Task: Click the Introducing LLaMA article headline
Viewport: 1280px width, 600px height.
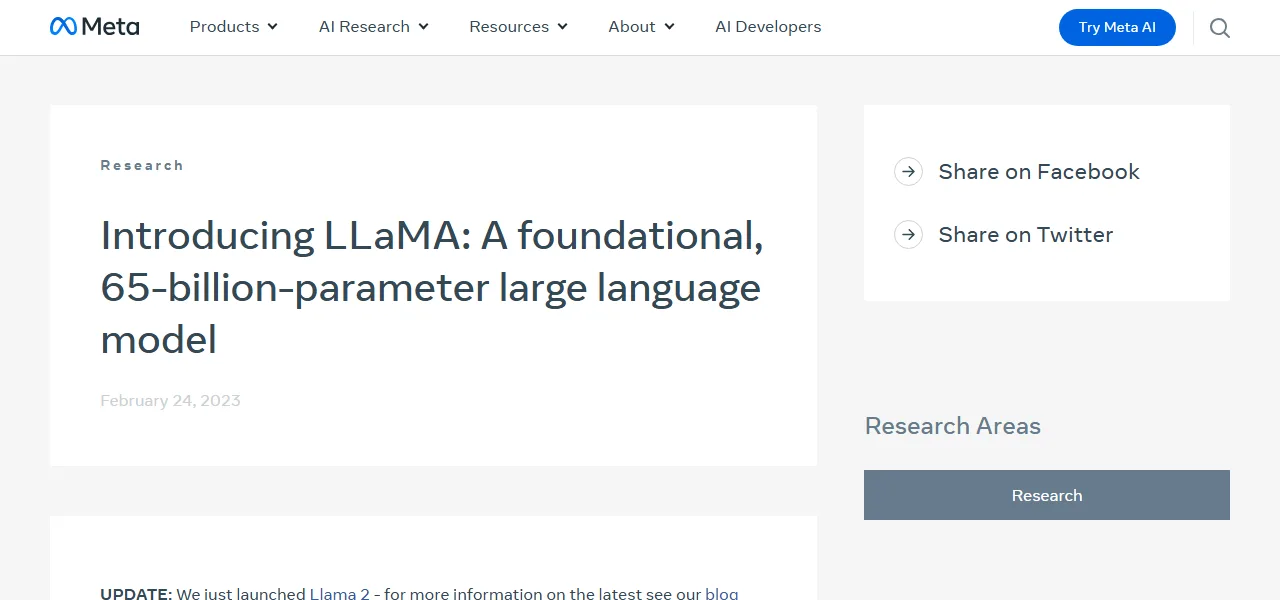Action: pos(432,288)
